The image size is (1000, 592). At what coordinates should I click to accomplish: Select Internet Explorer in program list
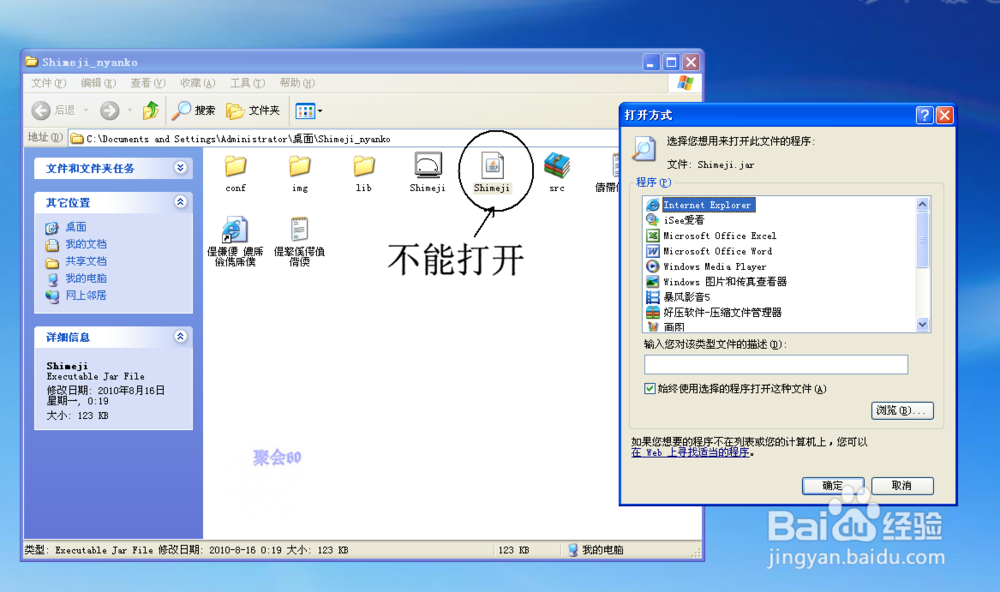[708, 205]
